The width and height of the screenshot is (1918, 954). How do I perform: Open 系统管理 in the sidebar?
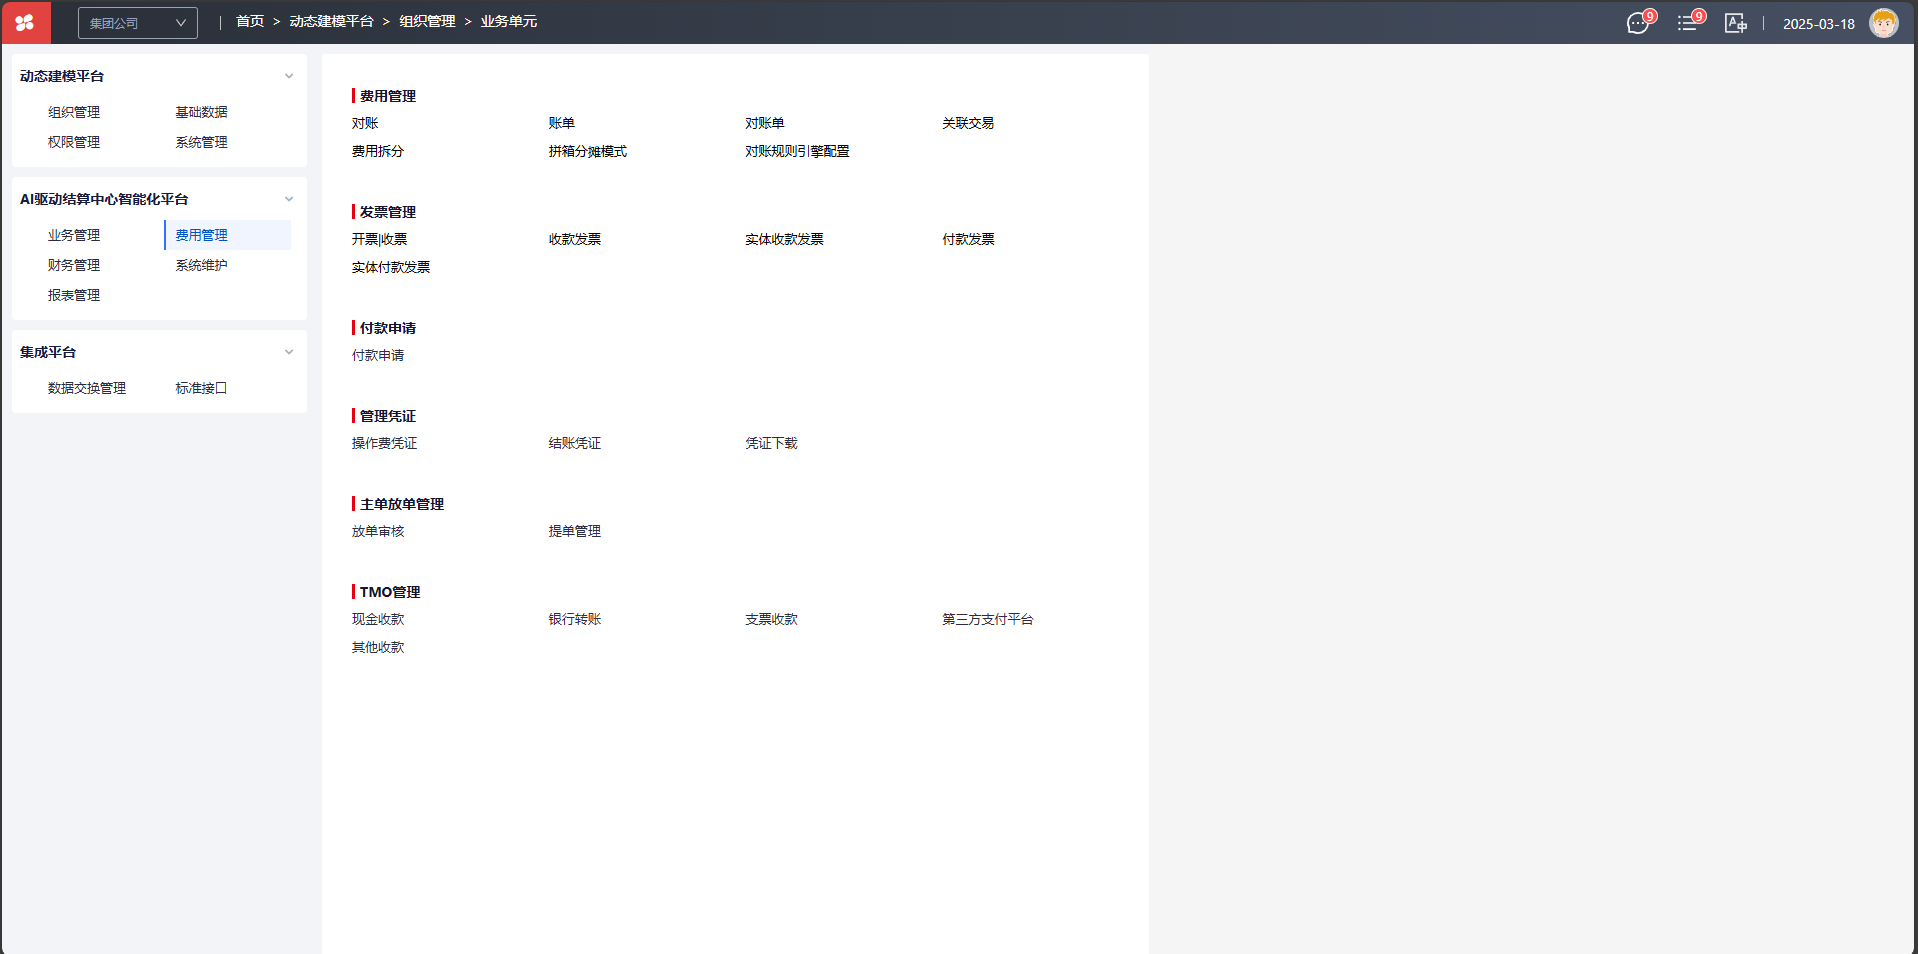(x=202, y=142)
